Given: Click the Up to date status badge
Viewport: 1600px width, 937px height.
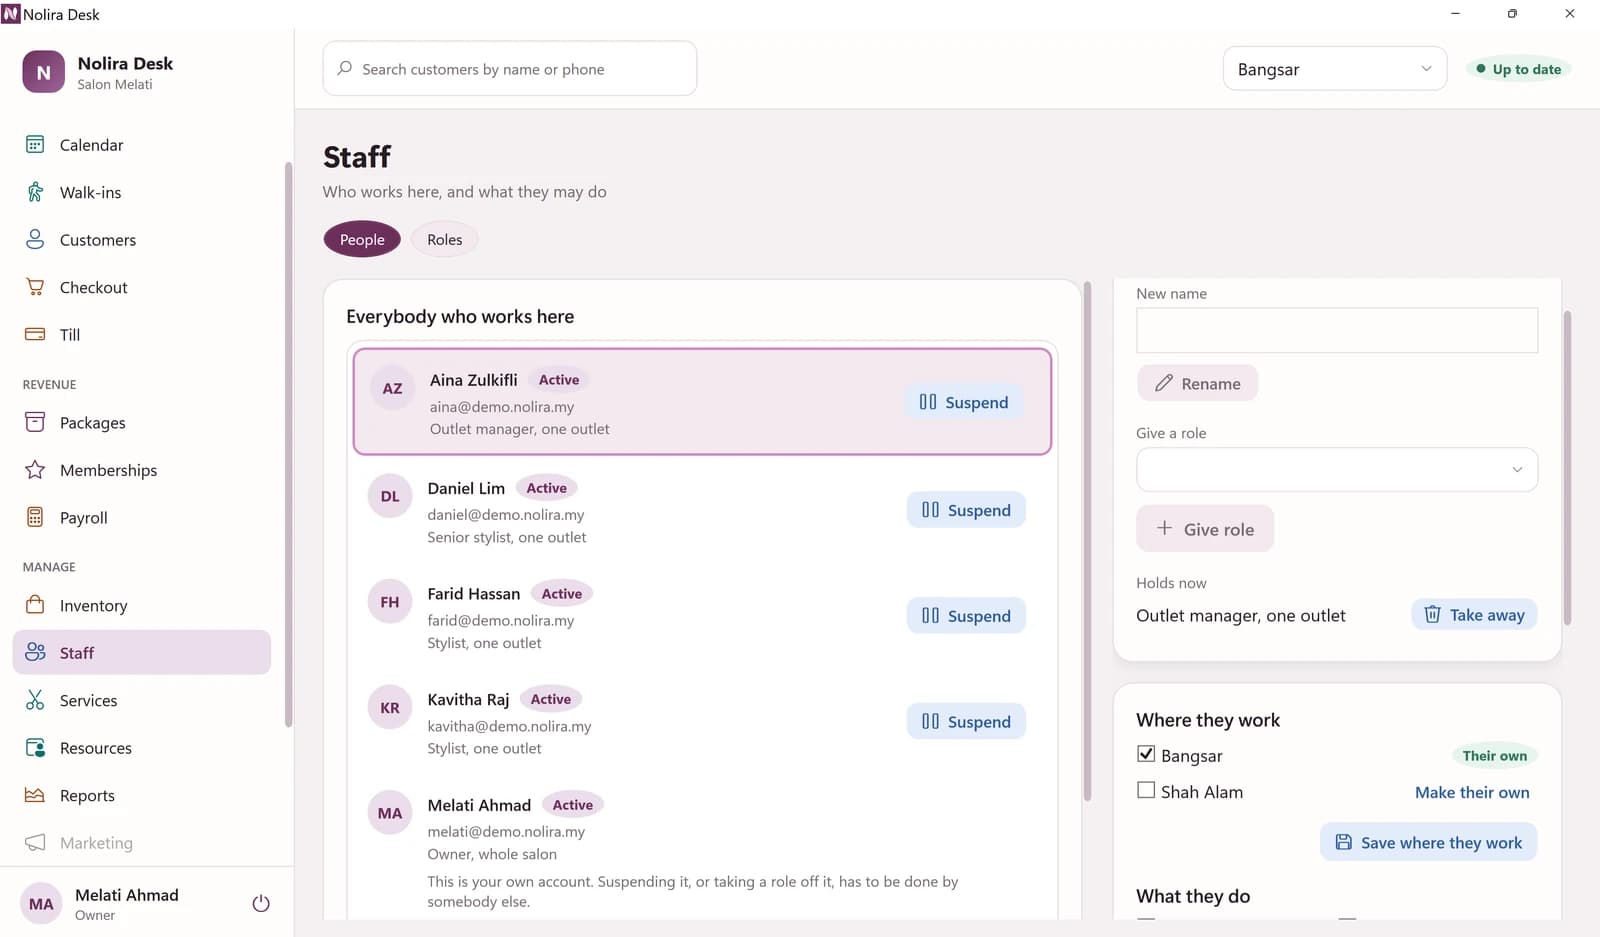Looking at the screenshot, I should pos(1519,69).
